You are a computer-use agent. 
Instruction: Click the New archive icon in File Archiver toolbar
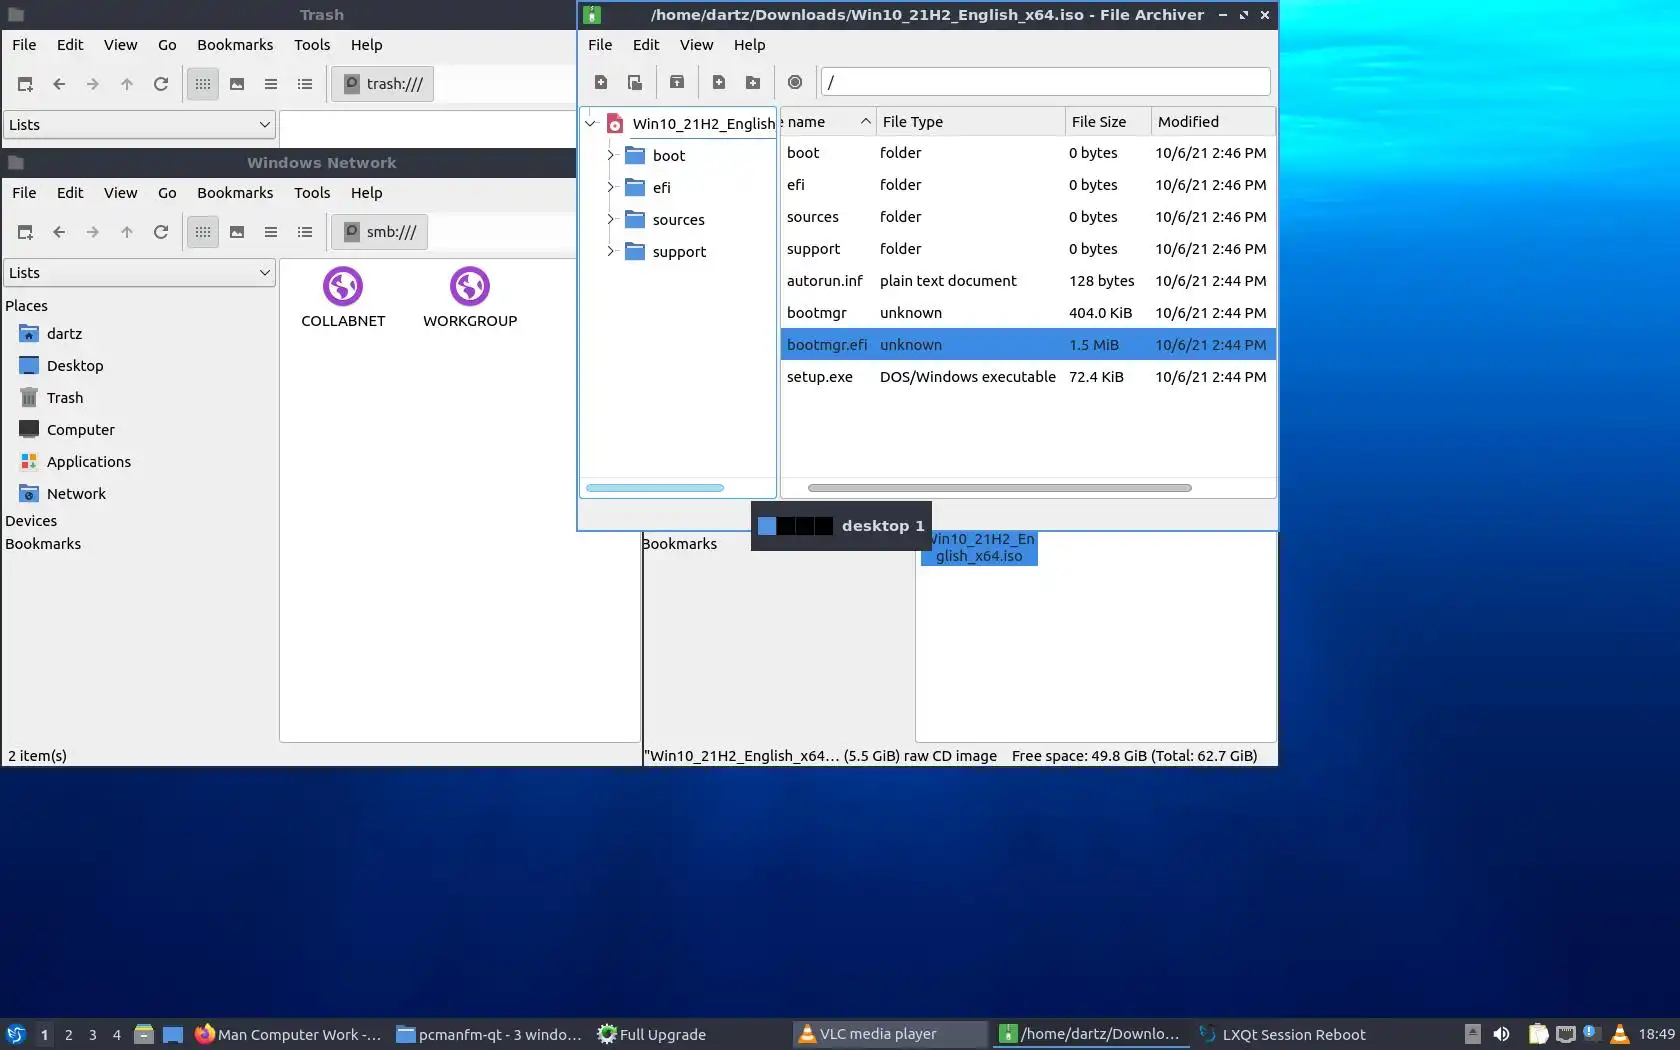point(601,83)
